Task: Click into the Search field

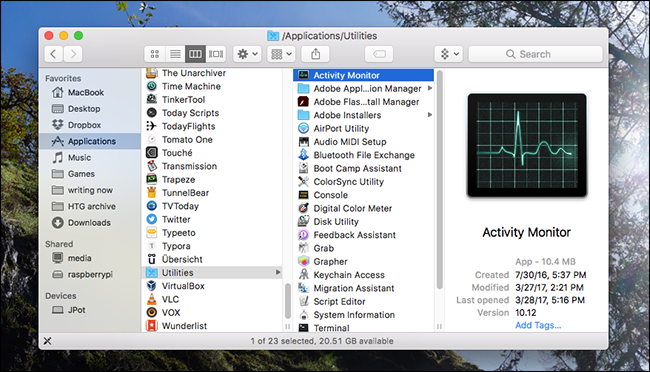Action: pyautogui.click(x=535, y=54)
